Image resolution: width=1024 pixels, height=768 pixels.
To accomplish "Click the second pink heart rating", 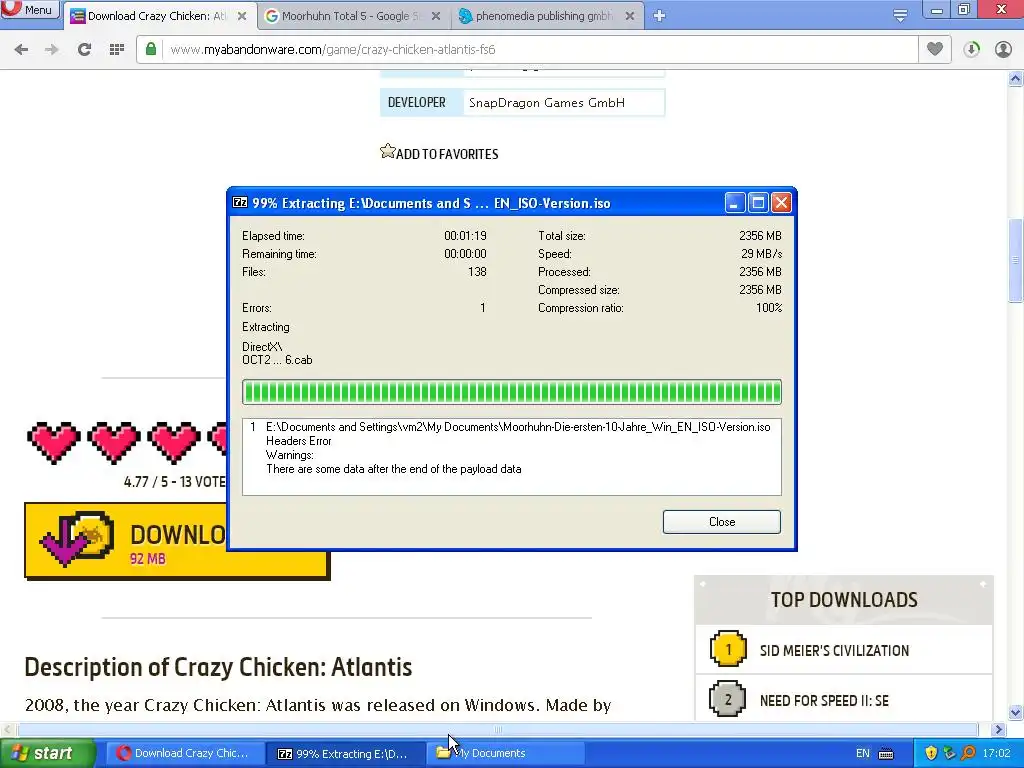I will point(114,443).
